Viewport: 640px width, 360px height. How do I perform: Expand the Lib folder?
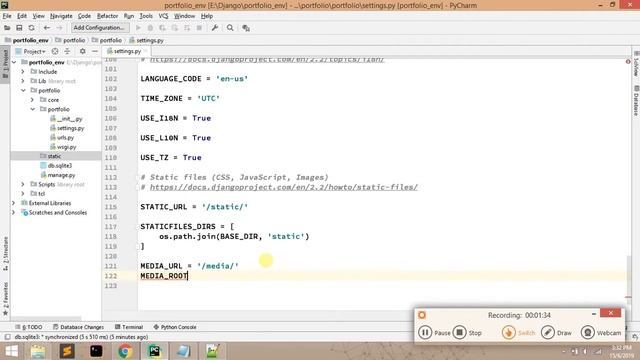click(x=23, y=81)
